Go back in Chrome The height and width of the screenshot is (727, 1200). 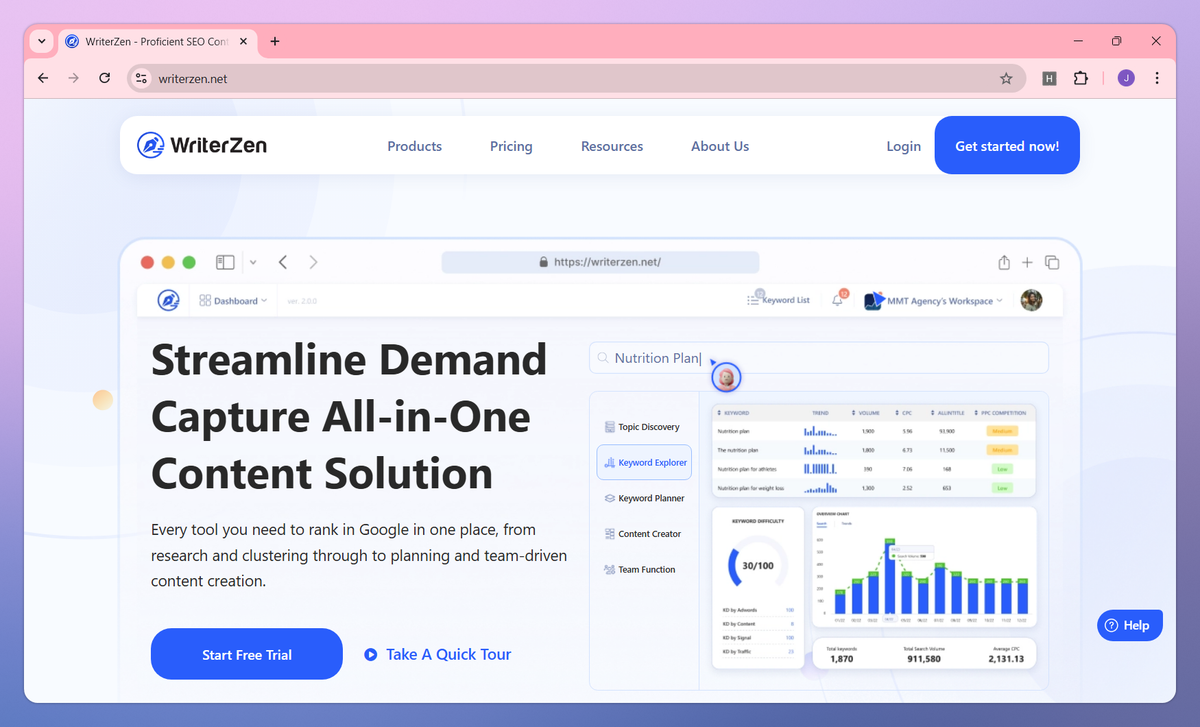pyautogui.click(x=43, y=78)
